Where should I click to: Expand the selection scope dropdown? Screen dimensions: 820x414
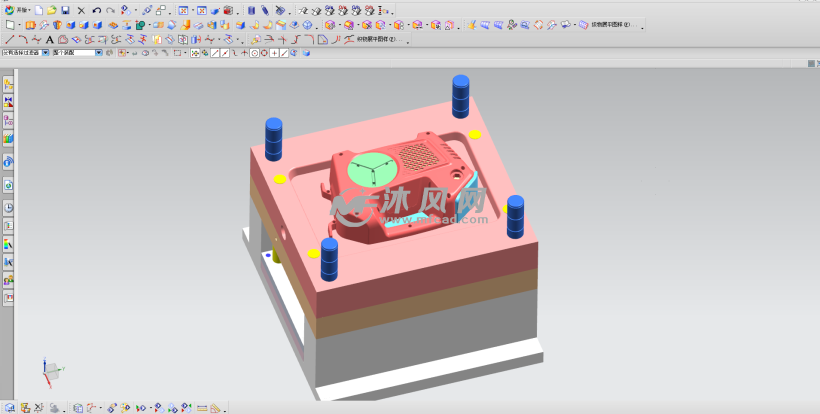tap(98, 52)
